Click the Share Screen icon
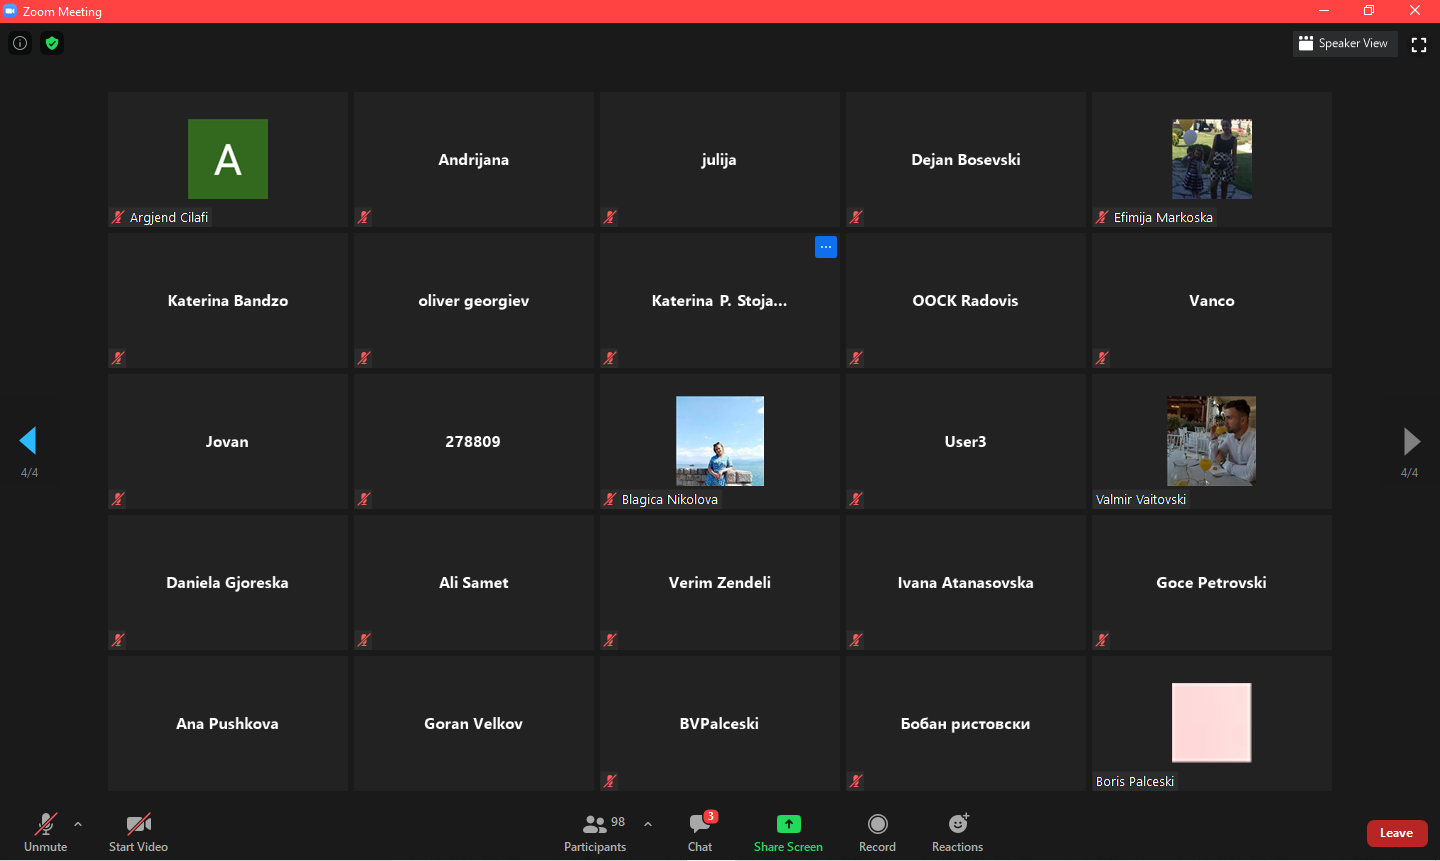The height and width of the screenshot is (861, 1440). [x=788, y=824]
